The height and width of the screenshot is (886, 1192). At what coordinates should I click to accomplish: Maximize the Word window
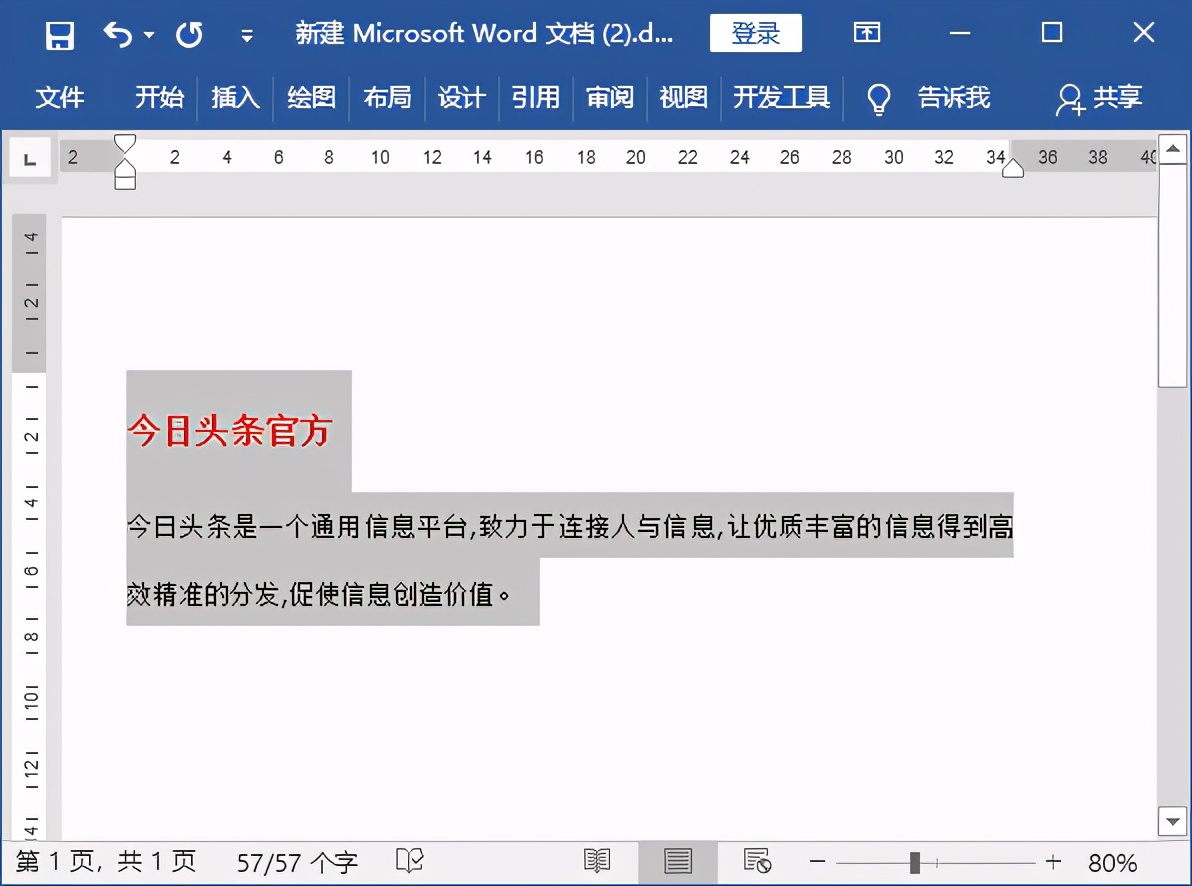click(1052, 32)
